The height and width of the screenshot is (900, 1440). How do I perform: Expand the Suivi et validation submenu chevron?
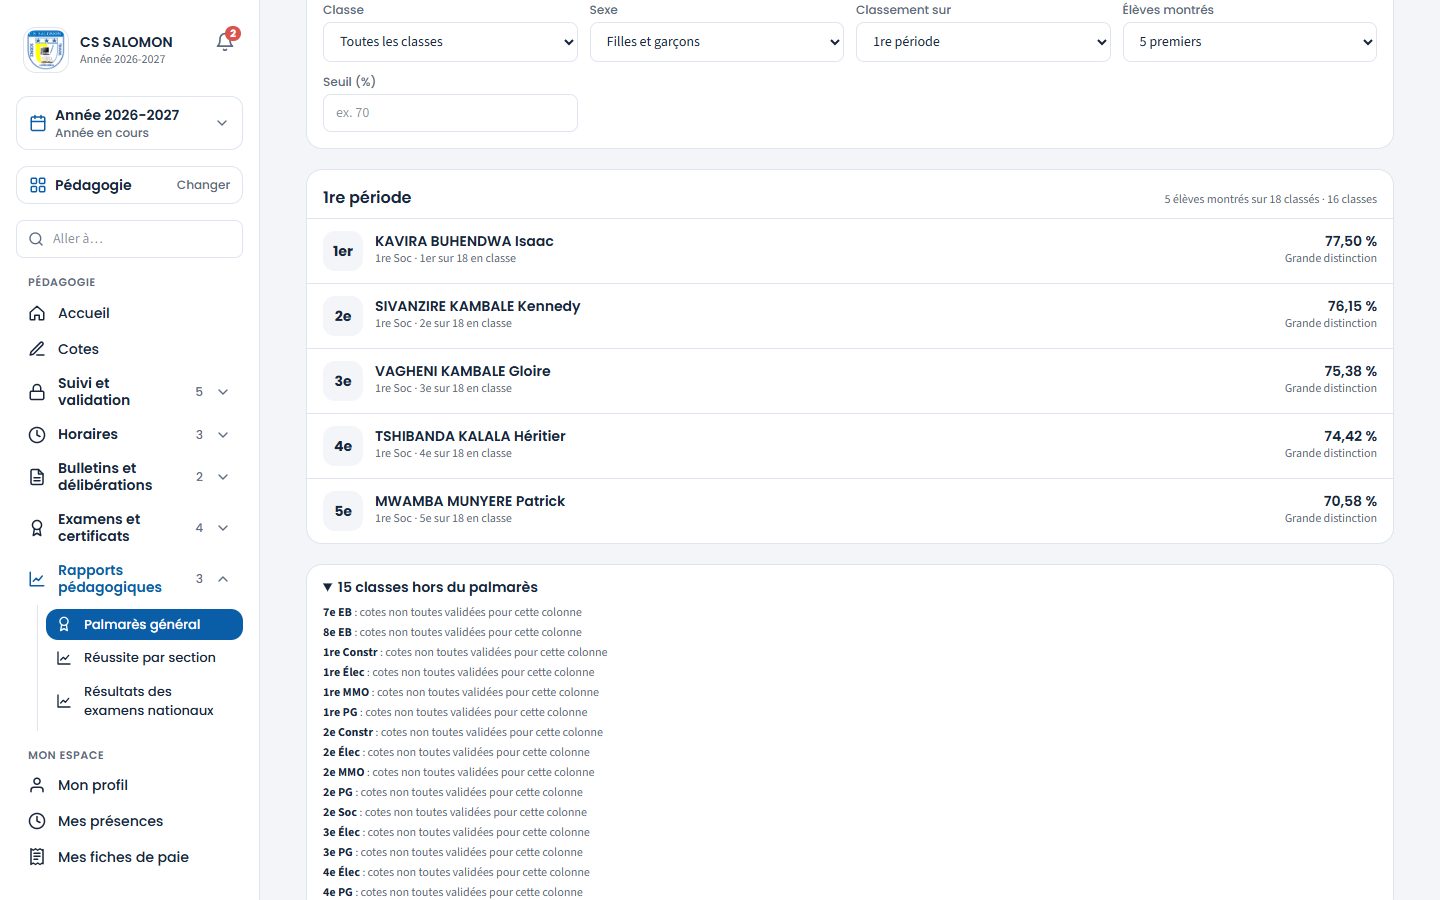pos(223,392)
